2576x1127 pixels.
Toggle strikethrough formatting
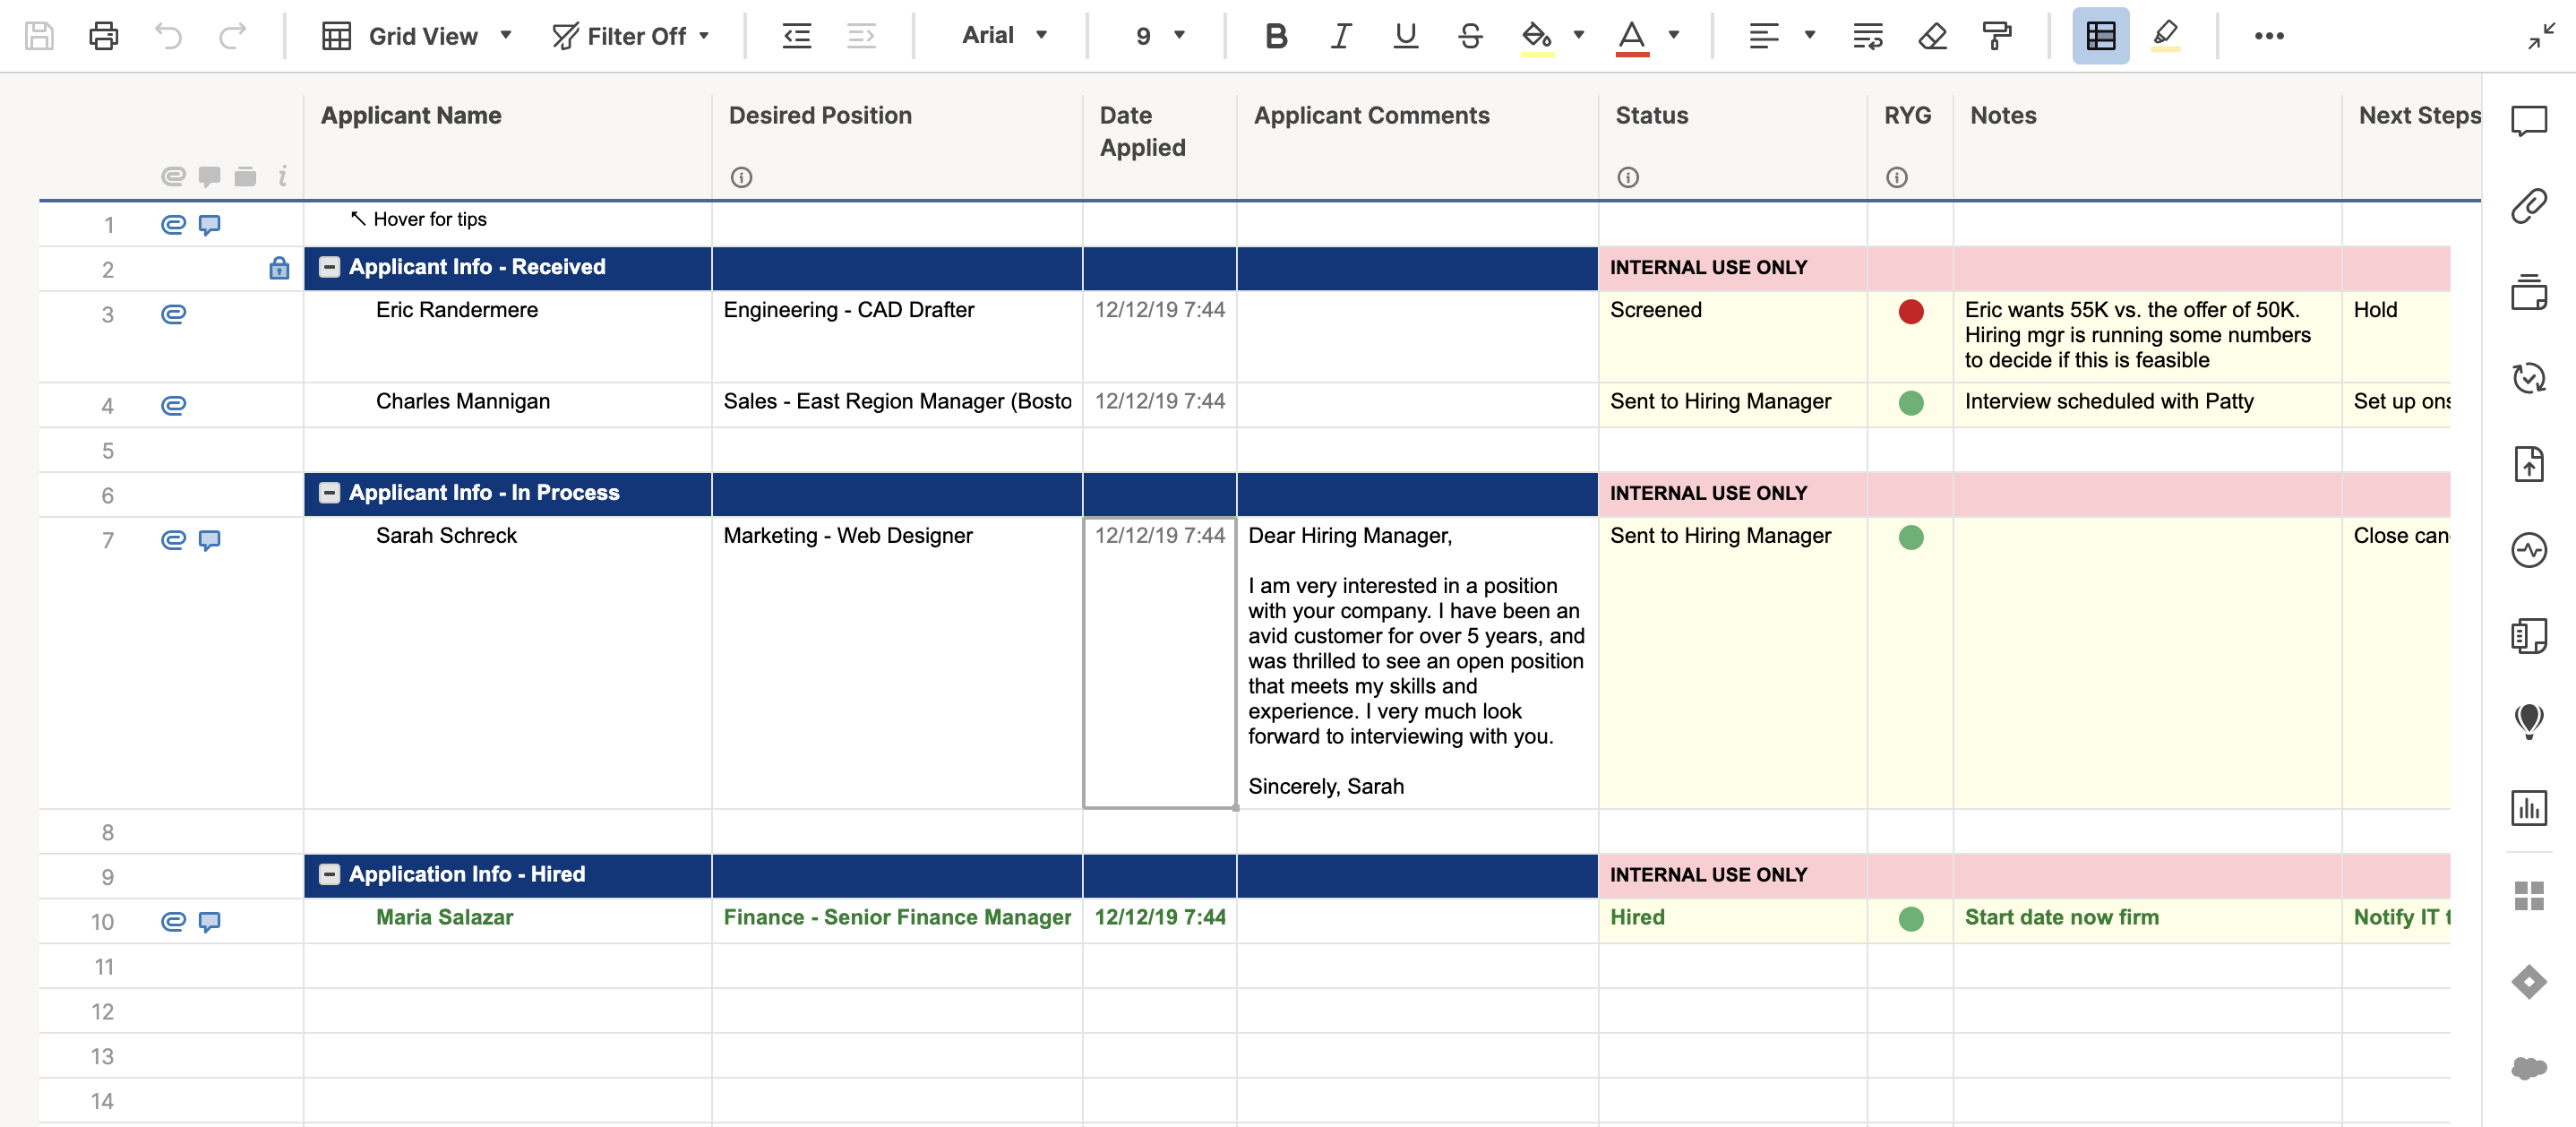click(x=1470, y=36)
